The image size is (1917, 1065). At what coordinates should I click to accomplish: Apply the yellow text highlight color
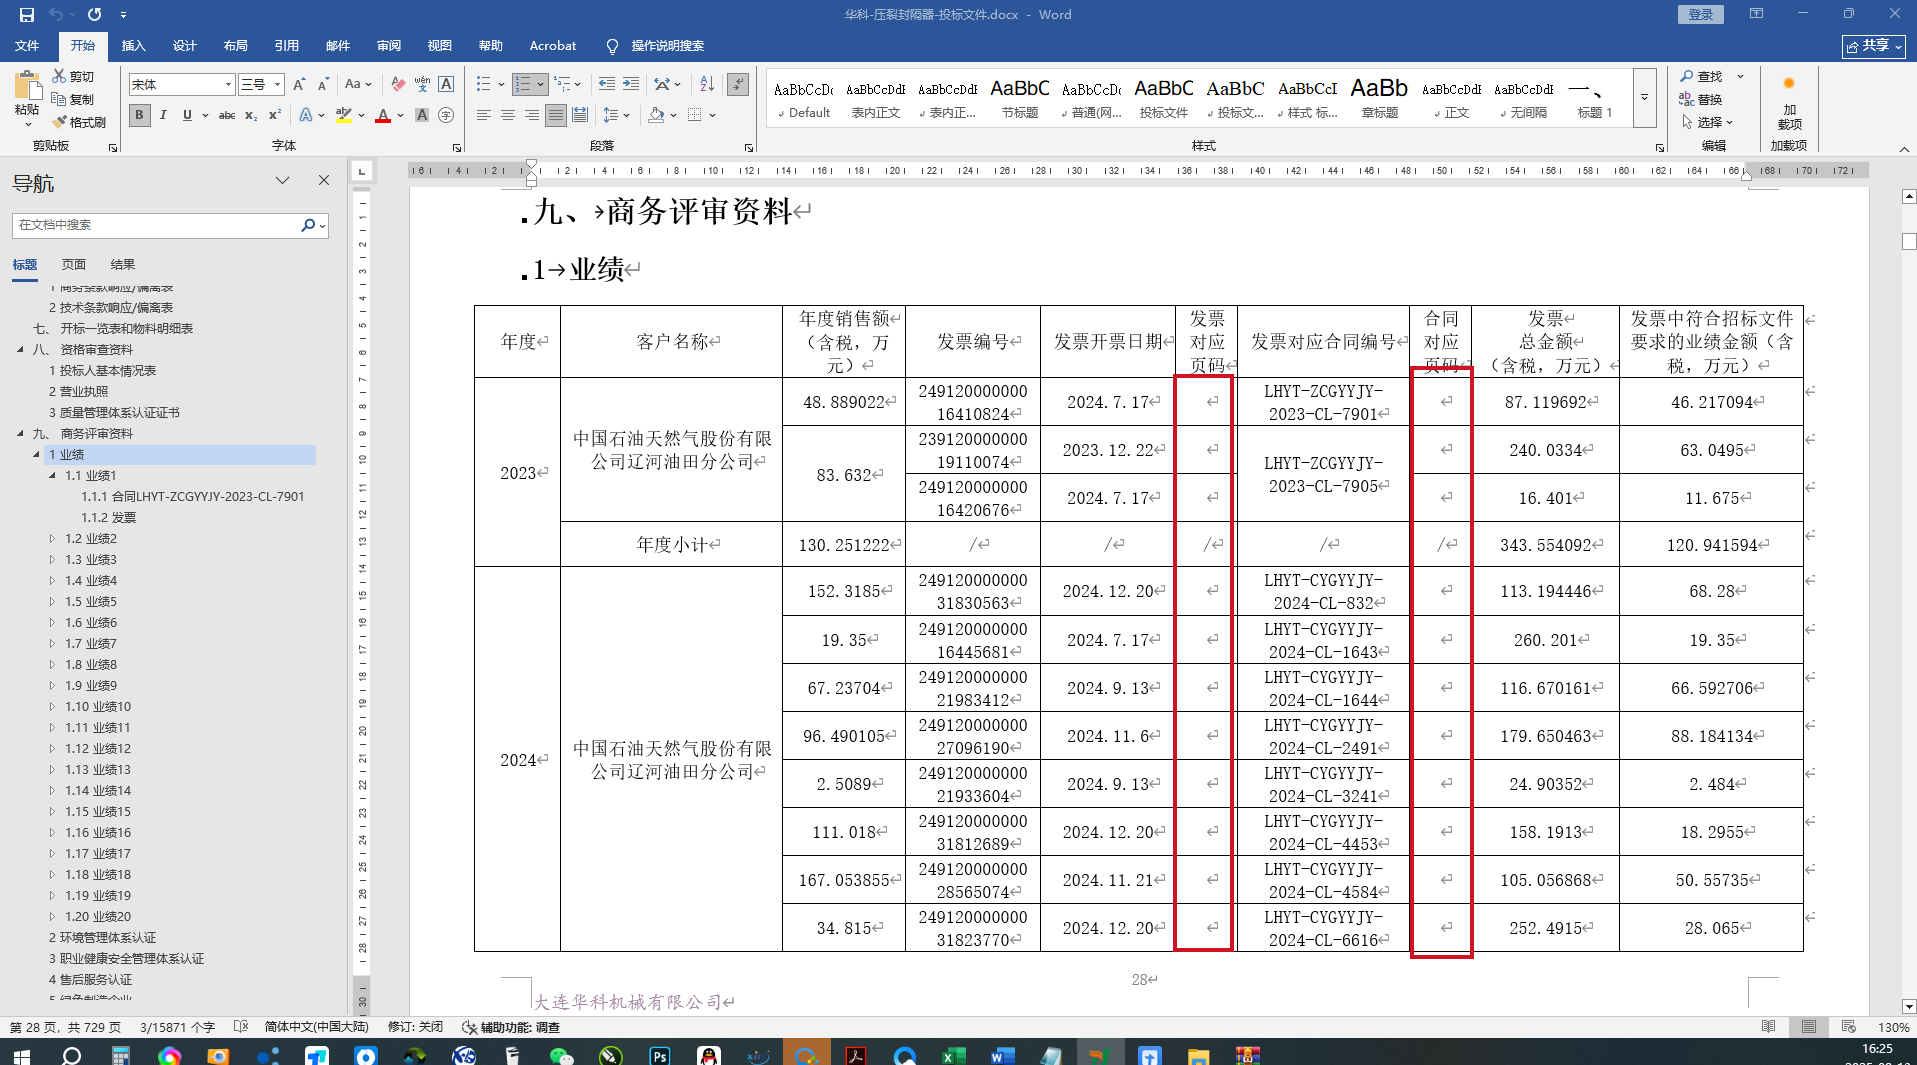click(x=344, y=116)
